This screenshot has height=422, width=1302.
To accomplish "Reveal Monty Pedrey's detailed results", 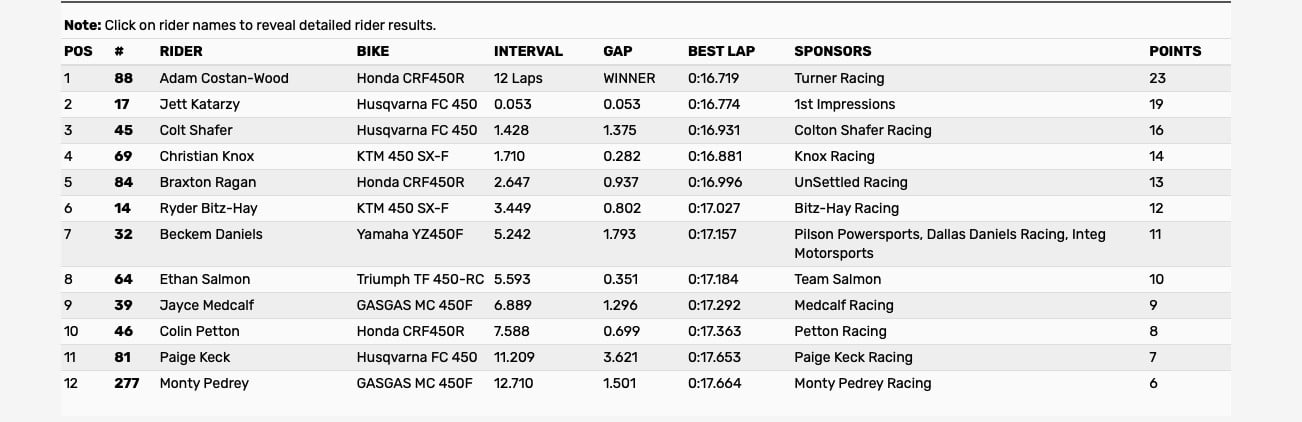I will [x=204, y=383].
